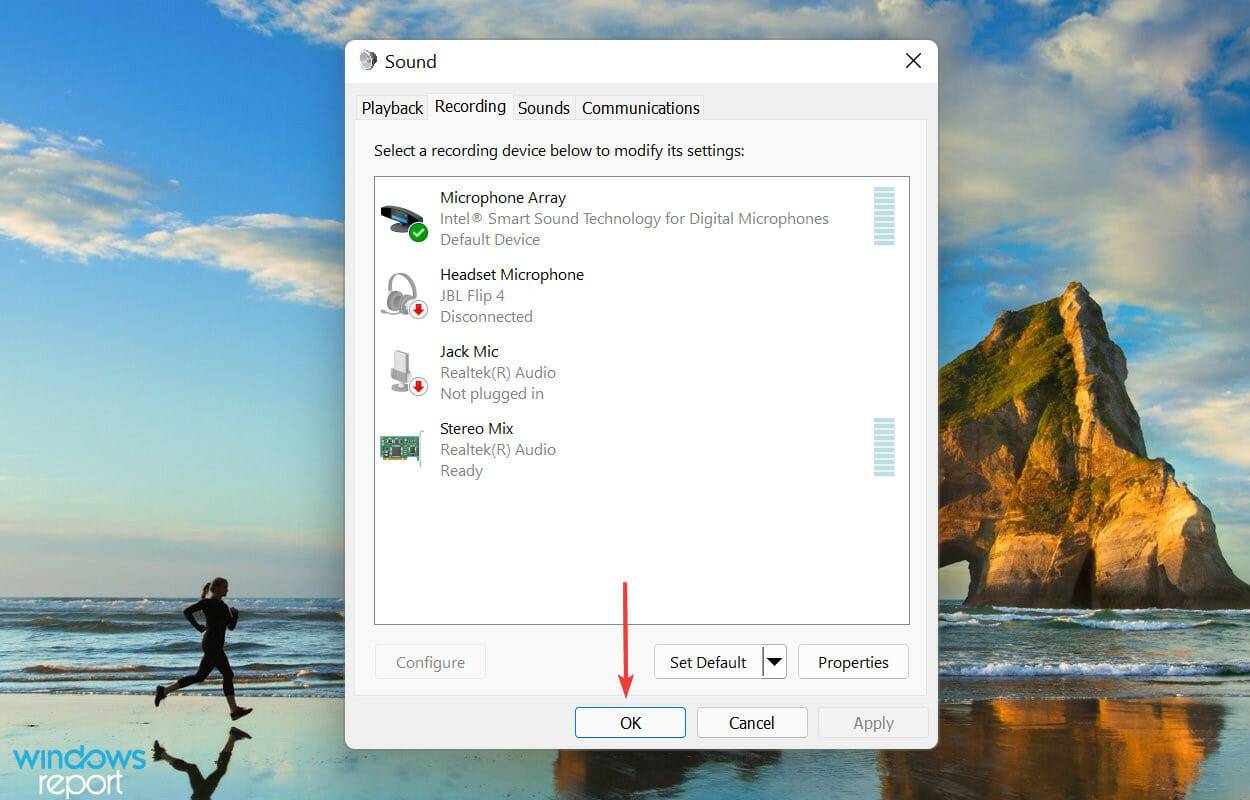1250x800 pixels.
Task: Click the 'JBL Flip 4' description text
Action: tap(472, 296)
